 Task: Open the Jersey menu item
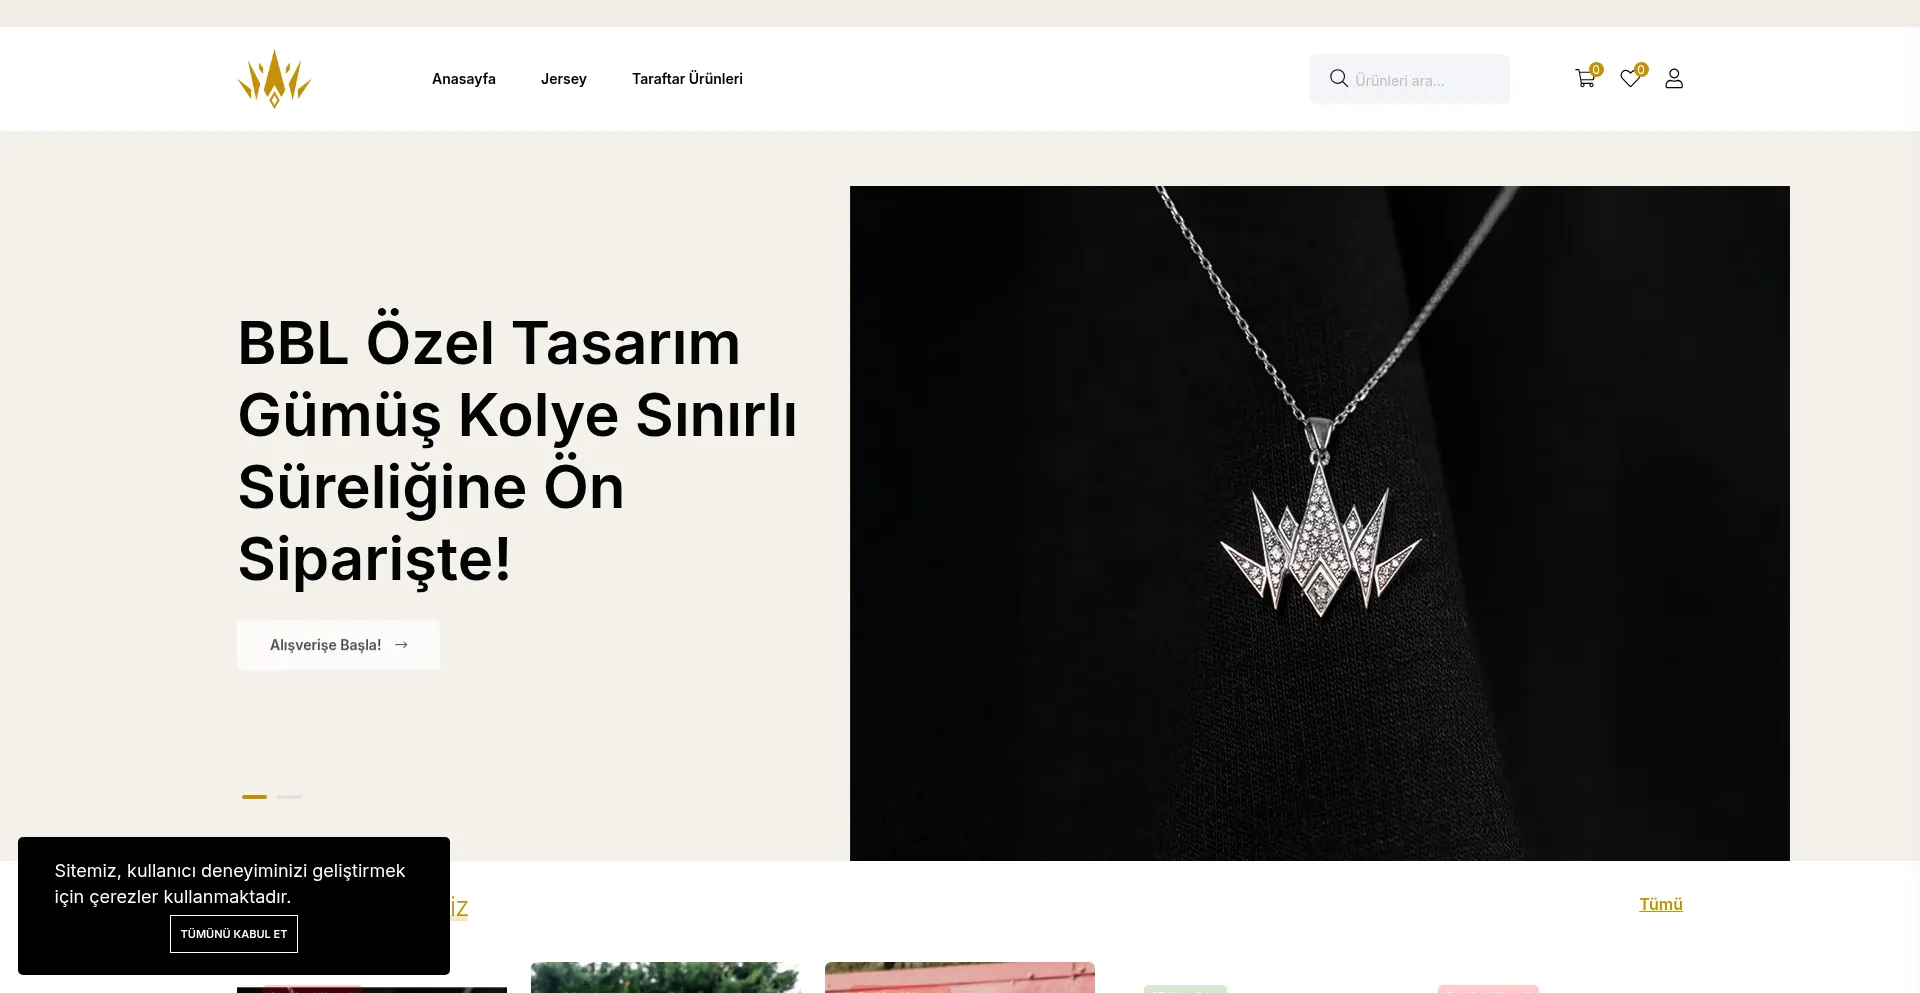(x=564, y=79)
